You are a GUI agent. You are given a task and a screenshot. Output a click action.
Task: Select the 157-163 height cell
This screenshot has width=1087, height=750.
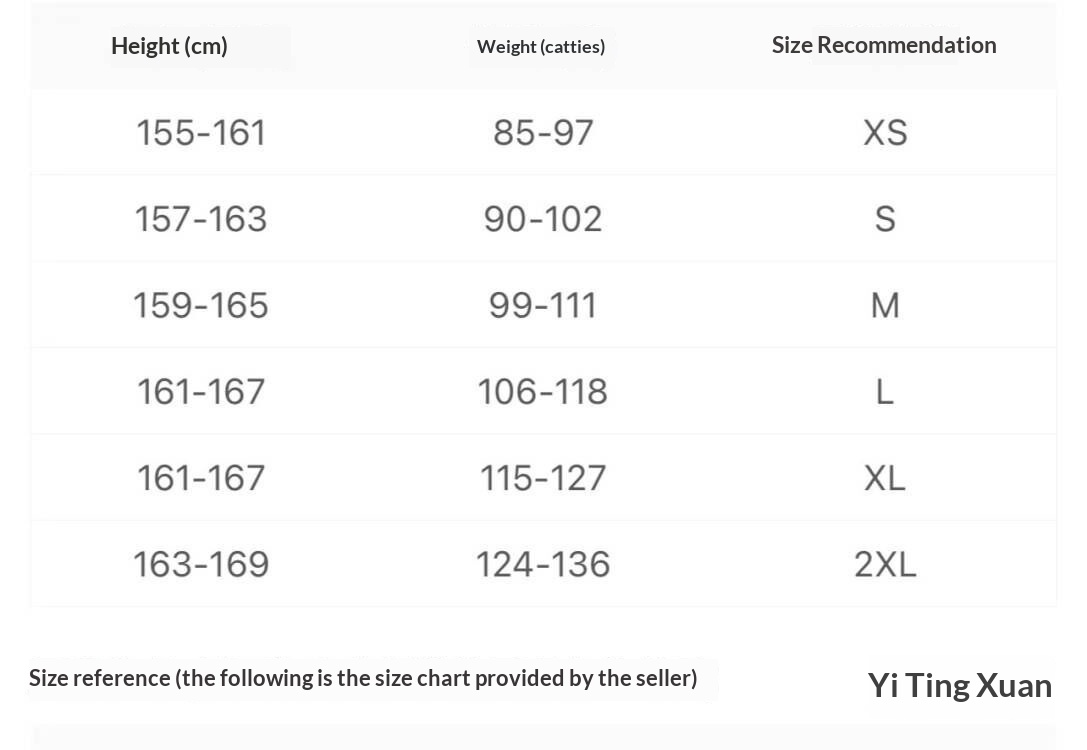201,219
